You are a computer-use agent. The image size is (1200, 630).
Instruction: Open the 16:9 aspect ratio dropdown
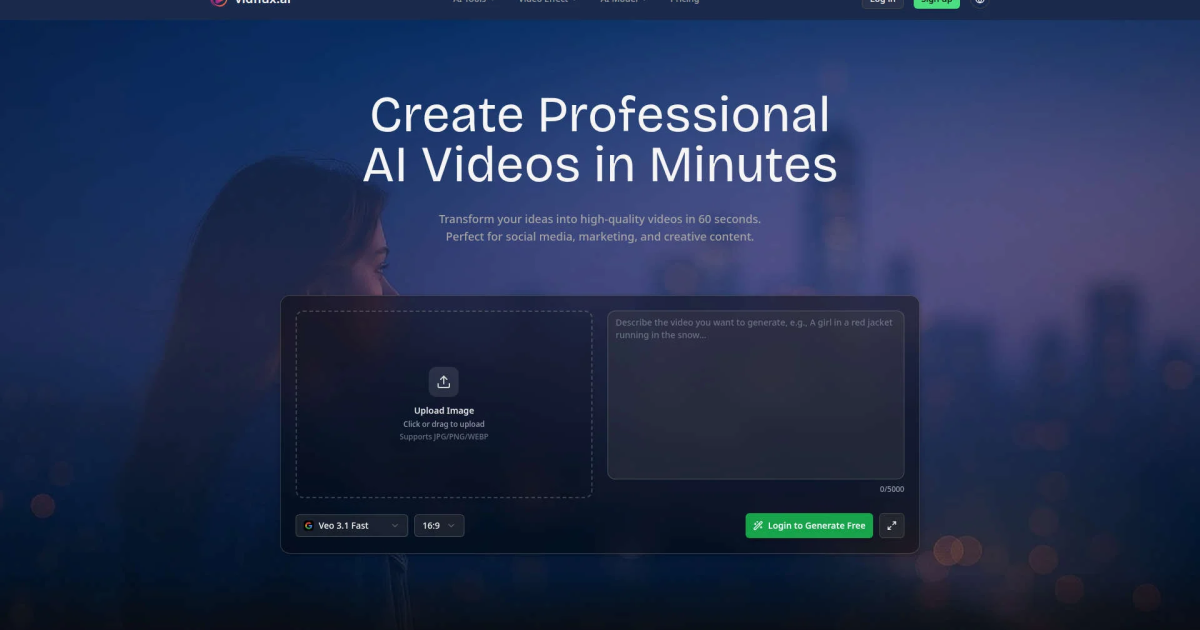tap(439, 525)
